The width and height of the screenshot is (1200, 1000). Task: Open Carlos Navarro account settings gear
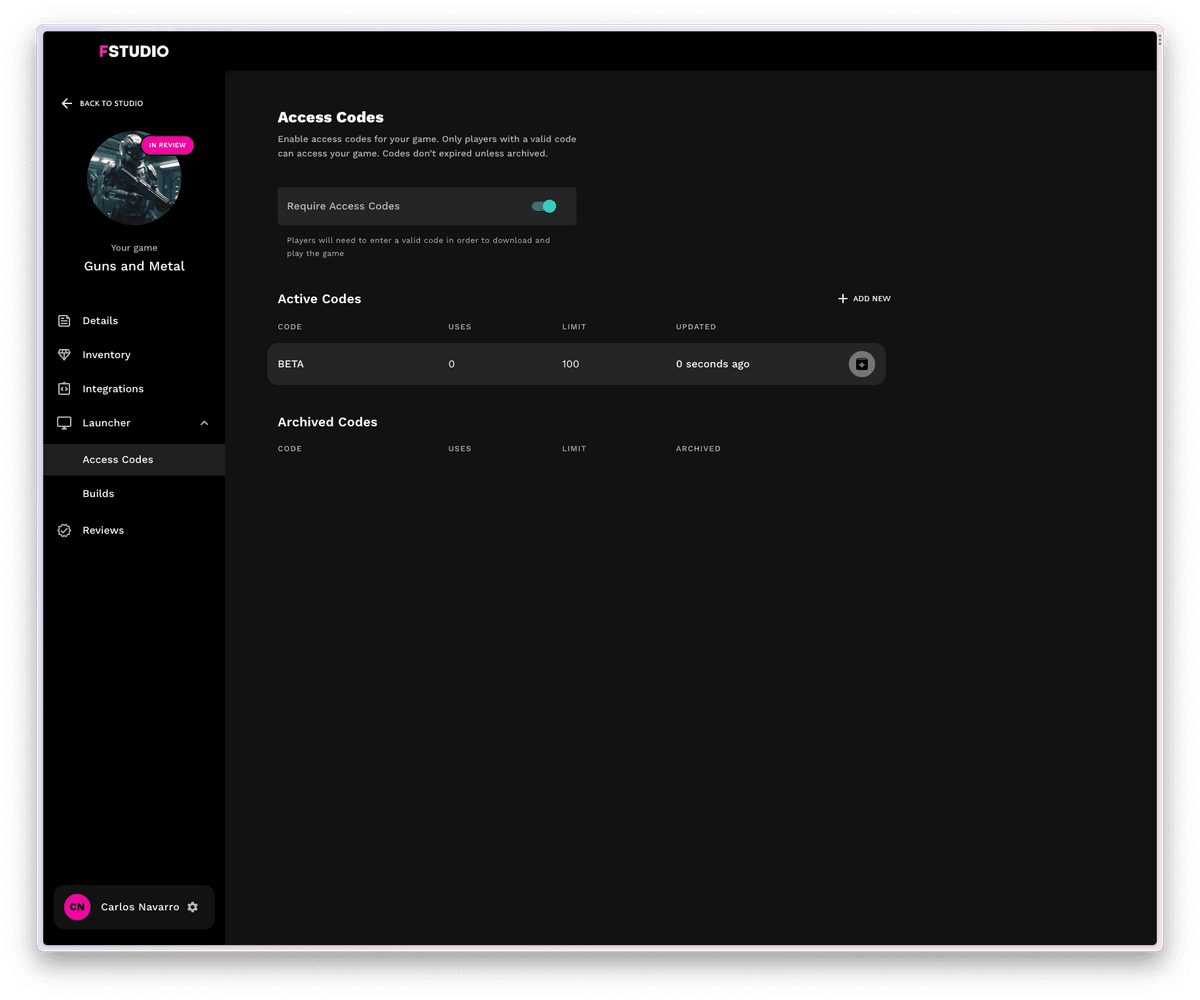pos(193,907)
